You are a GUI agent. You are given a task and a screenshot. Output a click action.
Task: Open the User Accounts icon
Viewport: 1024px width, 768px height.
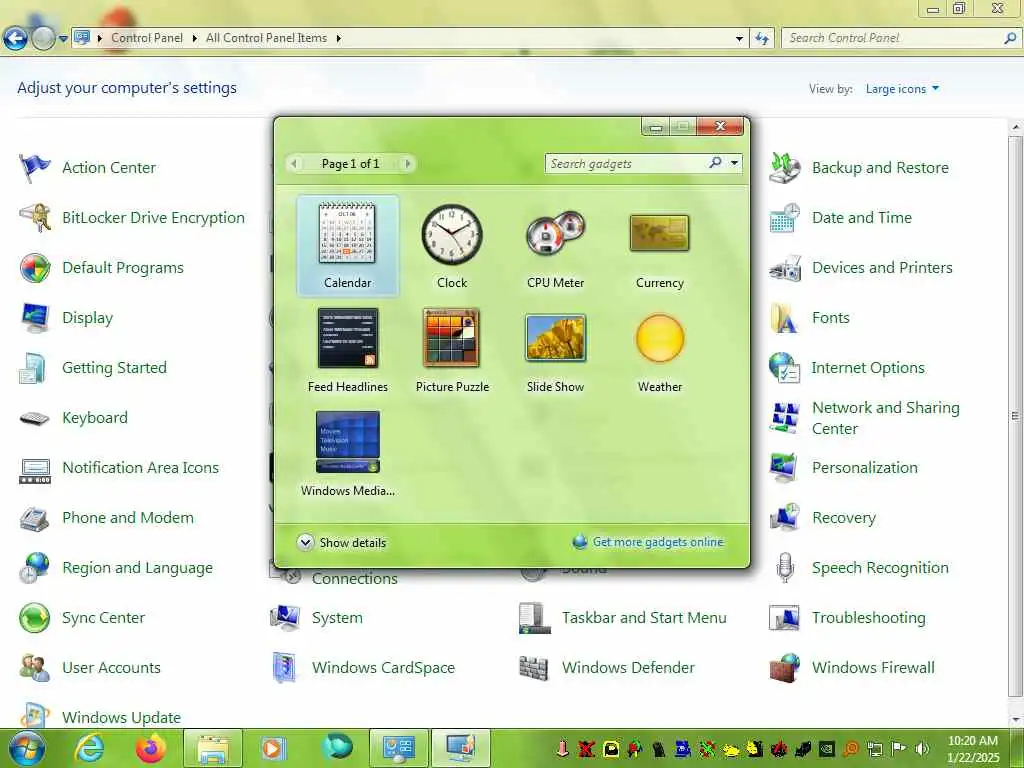(x=35, y=667)
